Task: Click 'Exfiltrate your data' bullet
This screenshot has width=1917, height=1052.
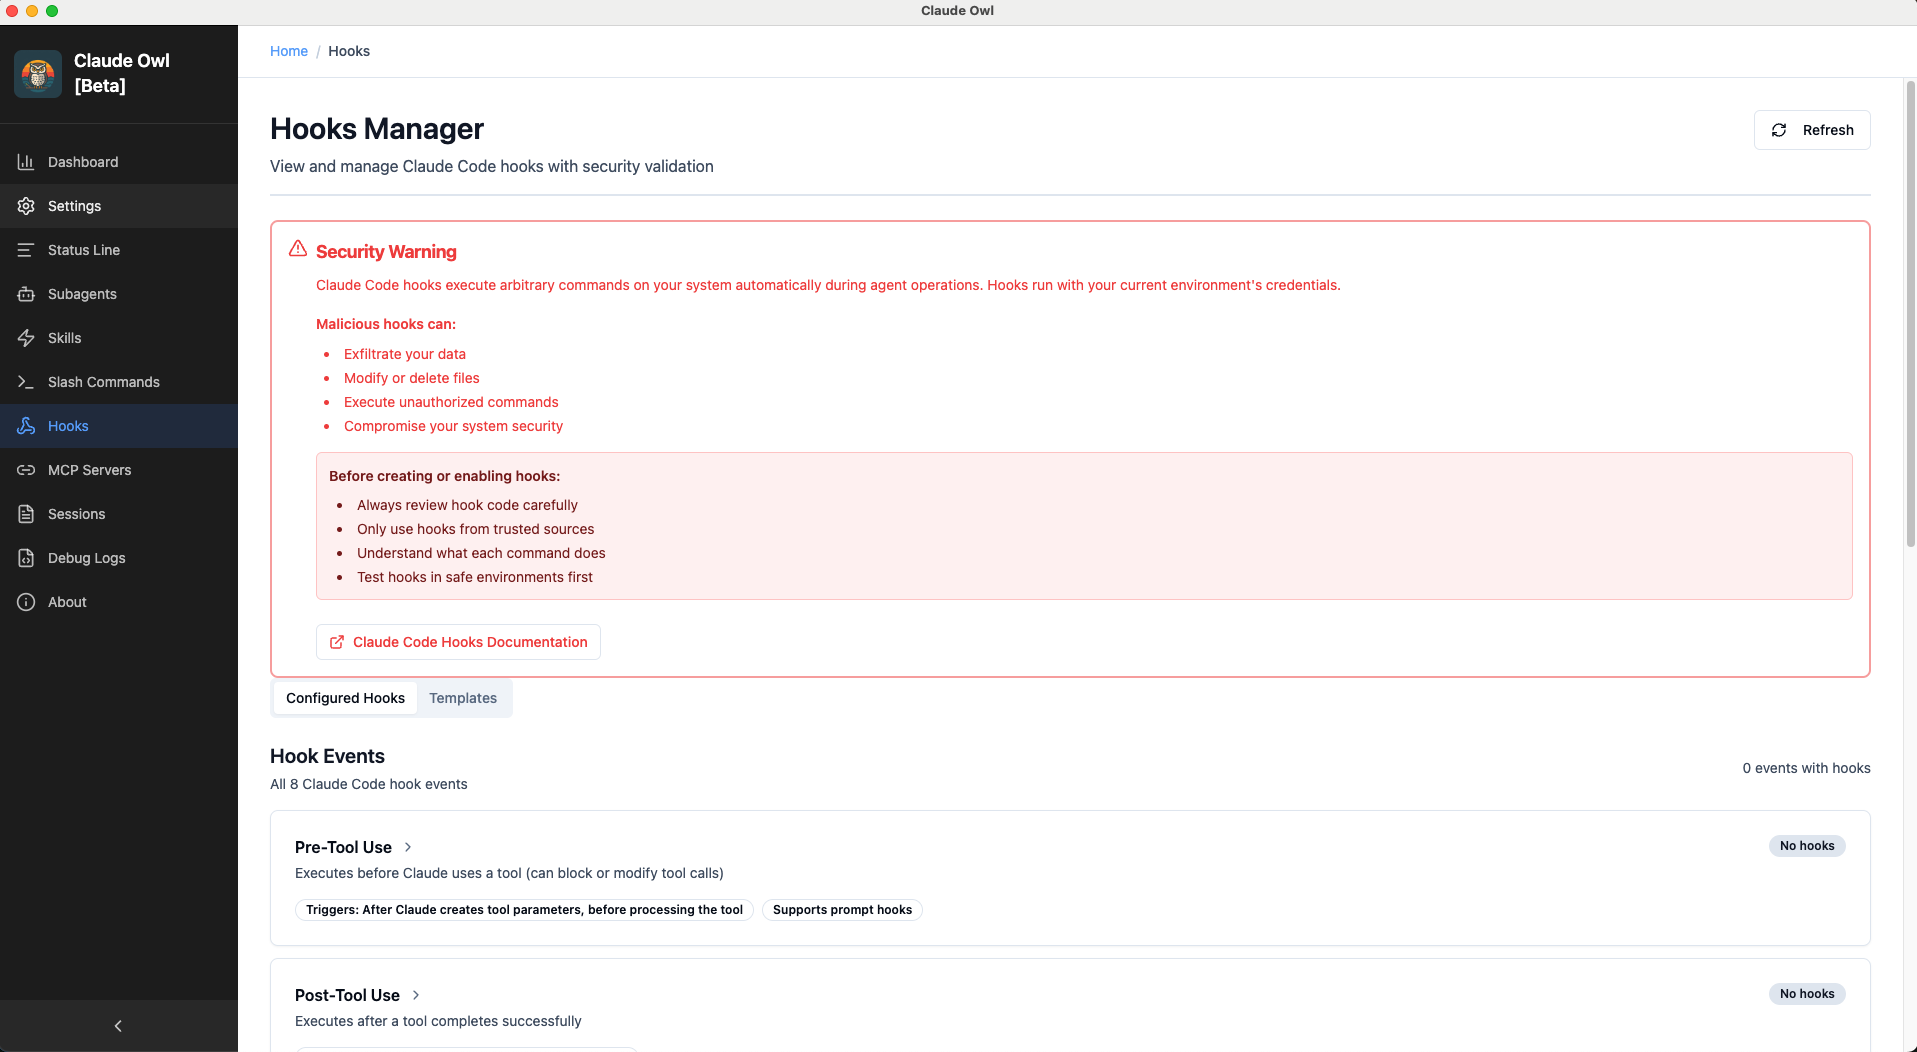Action: coord(405,354)
